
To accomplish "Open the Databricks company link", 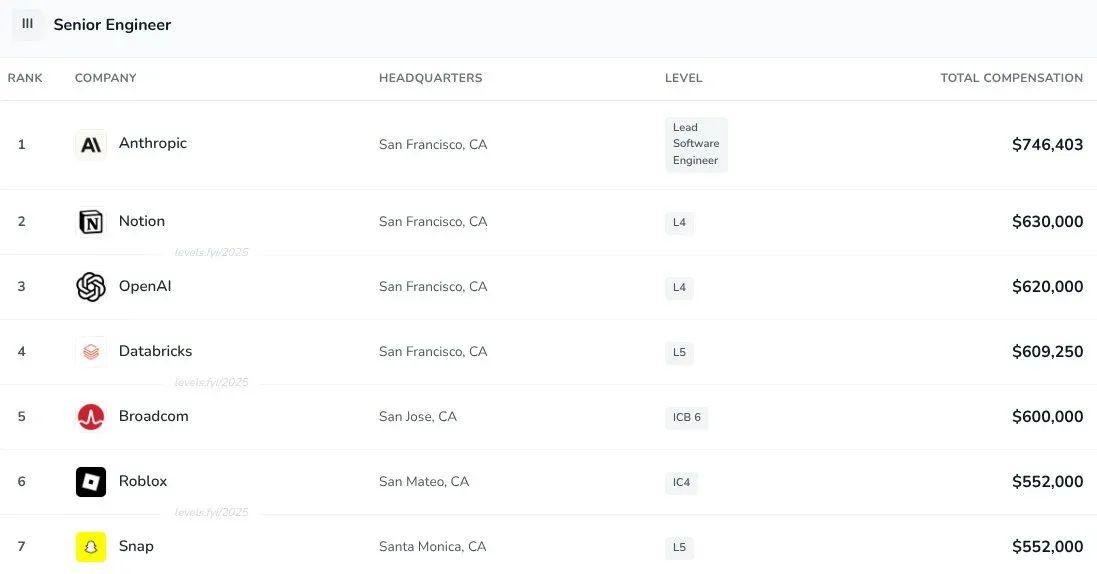I will (x=155, y=351).
